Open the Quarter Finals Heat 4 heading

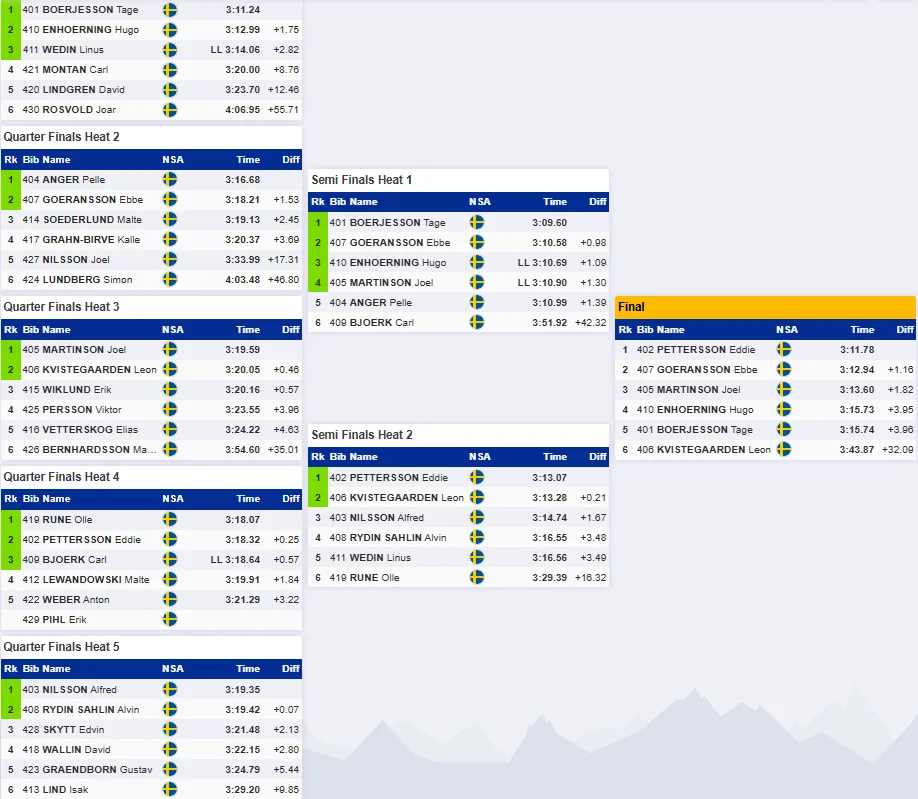click(61, 477)
